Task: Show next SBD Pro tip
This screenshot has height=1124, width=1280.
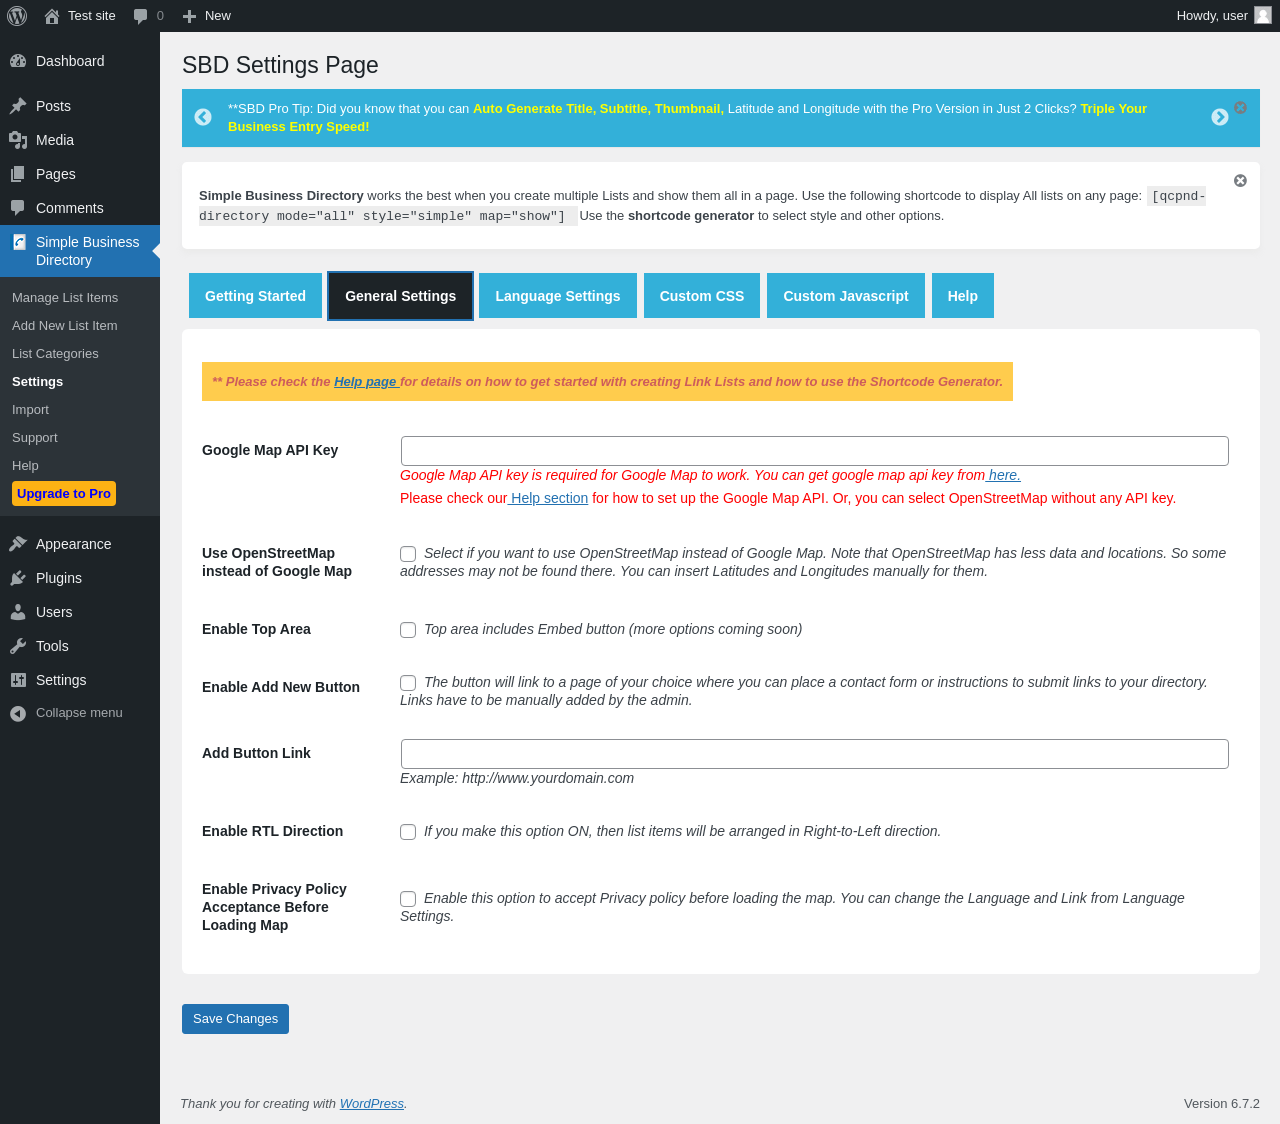Action: coord(1220,117)
